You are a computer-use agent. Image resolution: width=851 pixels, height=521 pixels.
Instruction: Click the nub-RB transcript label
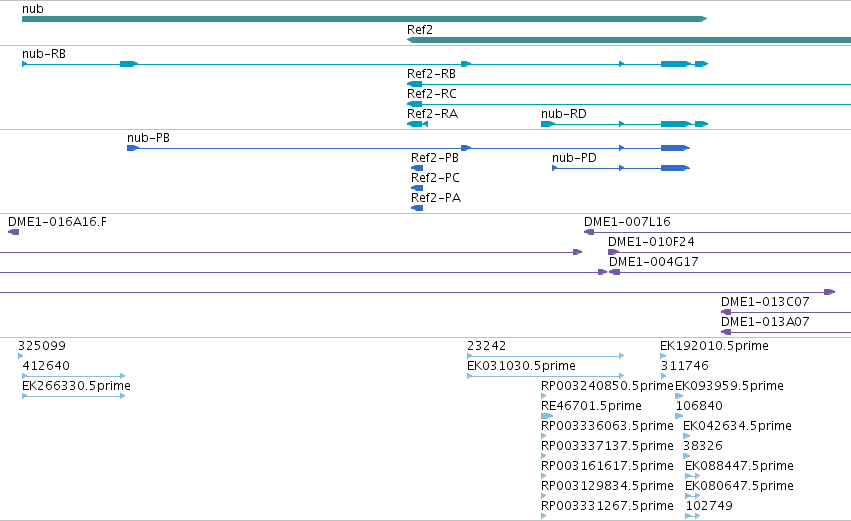click(x=44, y=54)
